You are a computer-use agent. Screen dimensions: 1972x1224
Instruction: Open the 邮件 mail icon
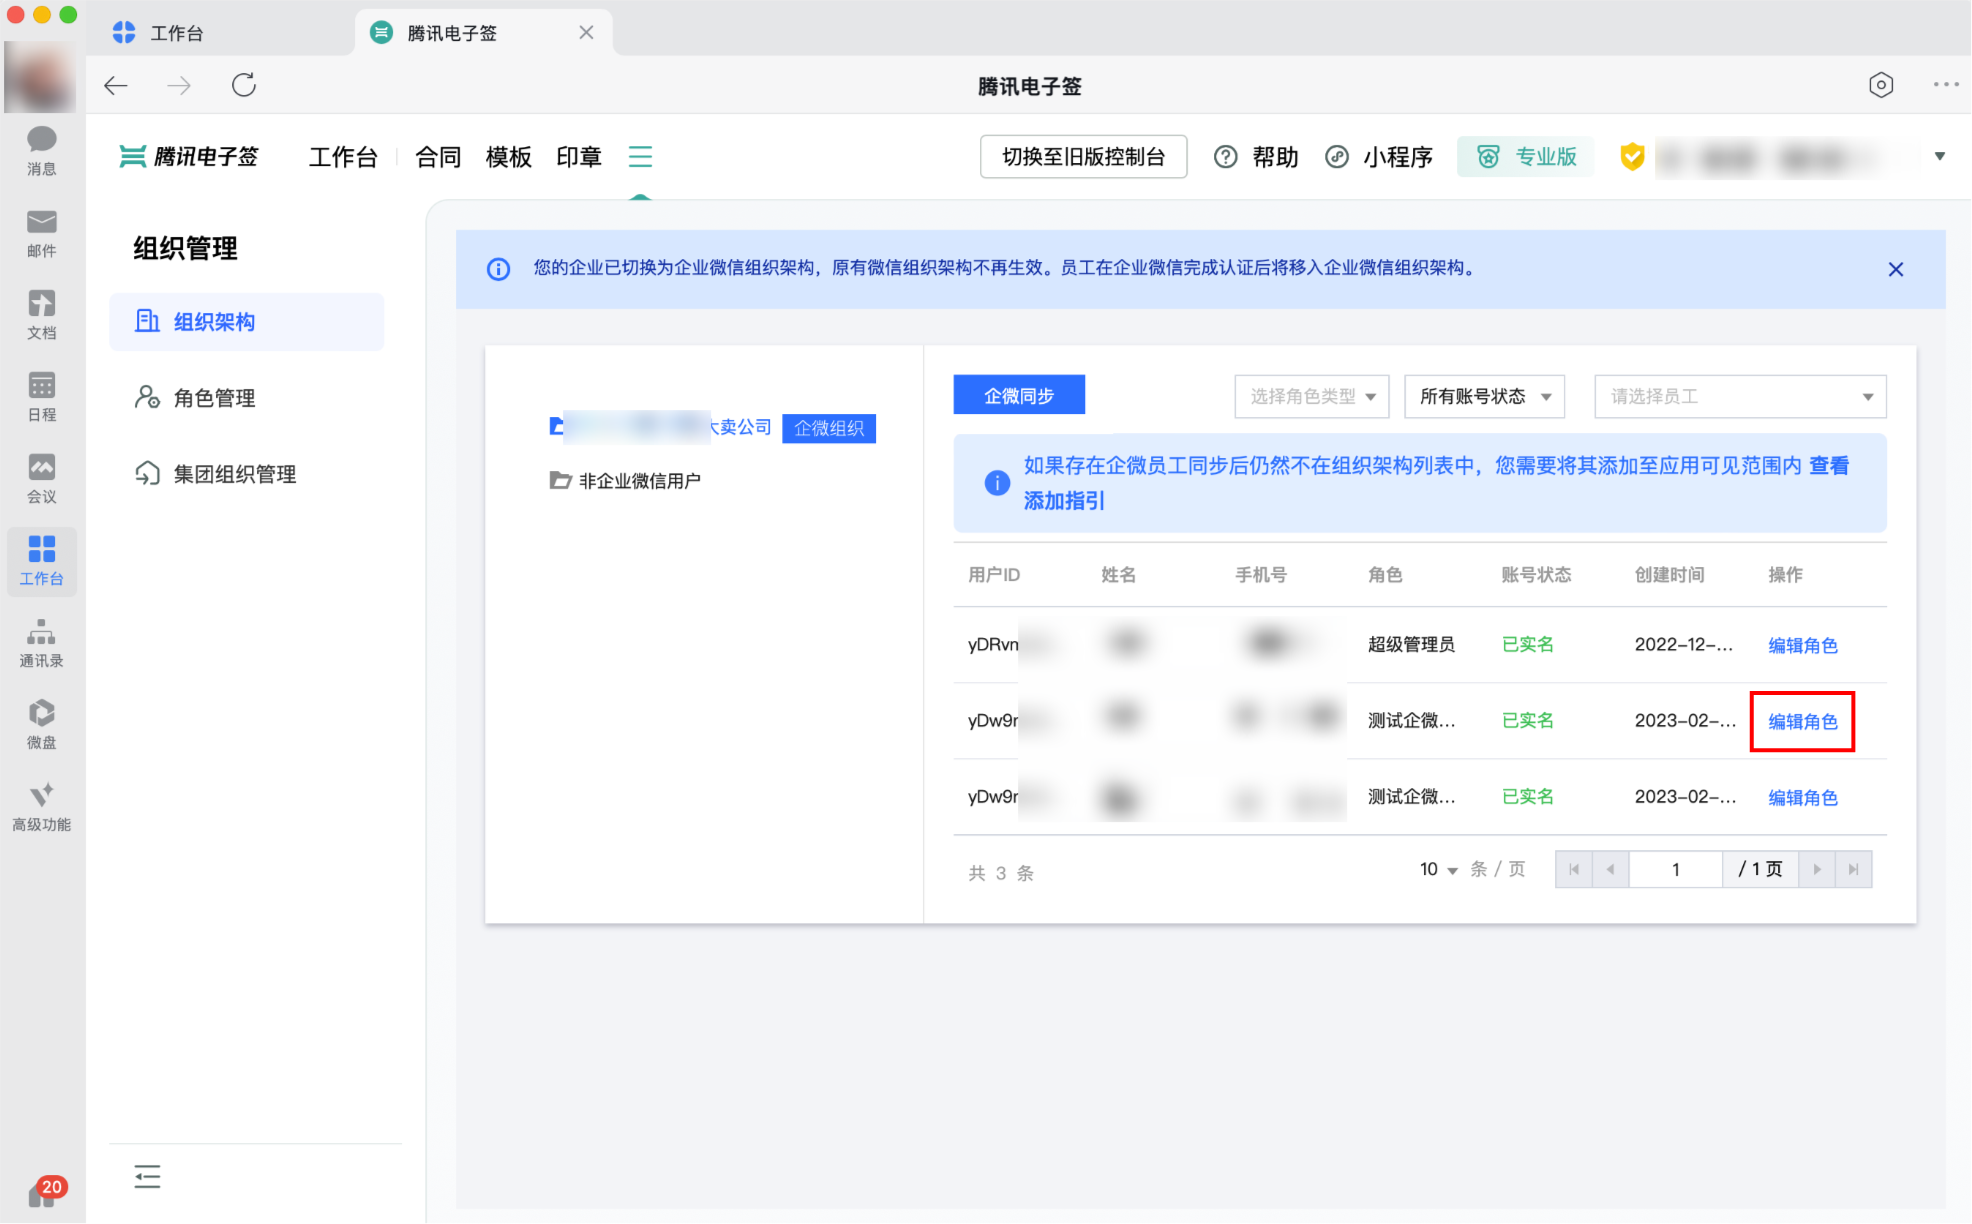41,232
